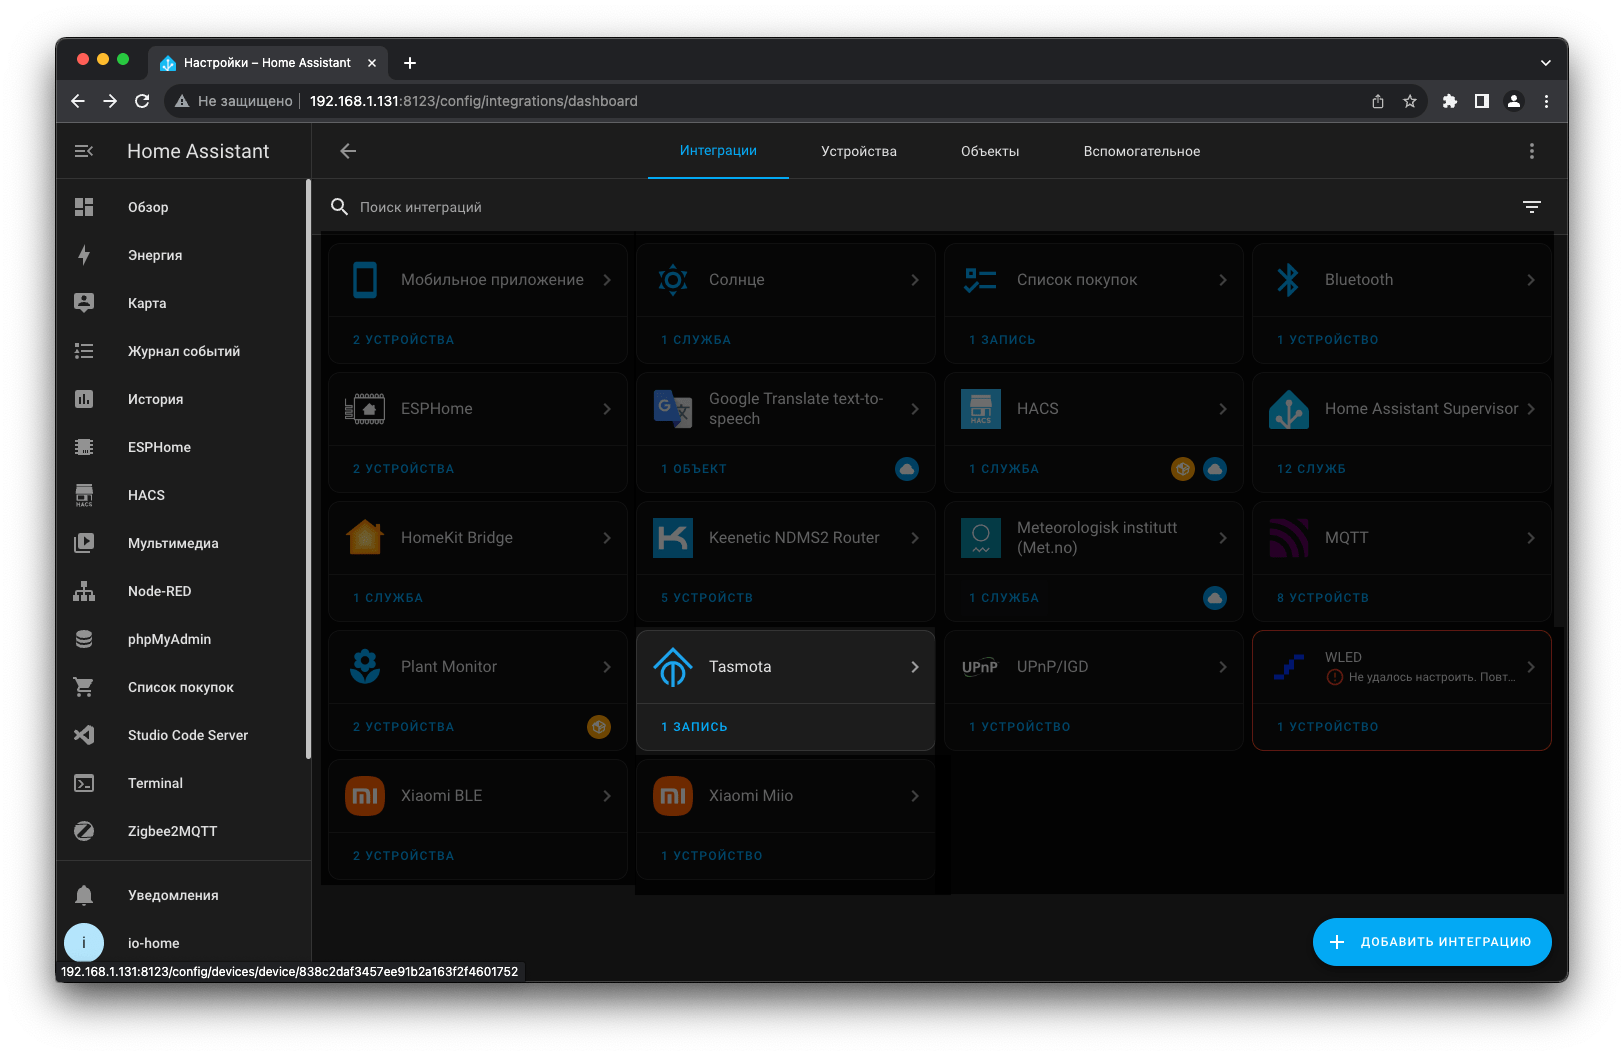Viewport: 1624px width, 1056px height.
Task: Switch to the Объекты tab
Action: (989, 151)
